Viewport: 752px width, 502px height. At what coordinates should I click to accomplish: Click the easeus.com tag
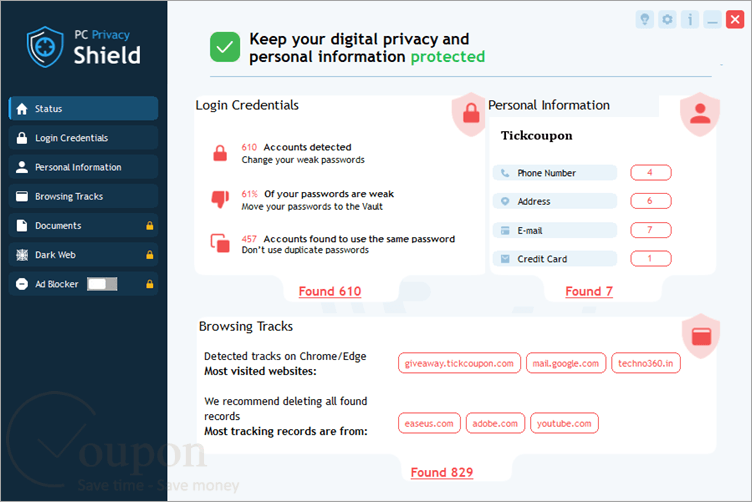(x=429, y=423)
